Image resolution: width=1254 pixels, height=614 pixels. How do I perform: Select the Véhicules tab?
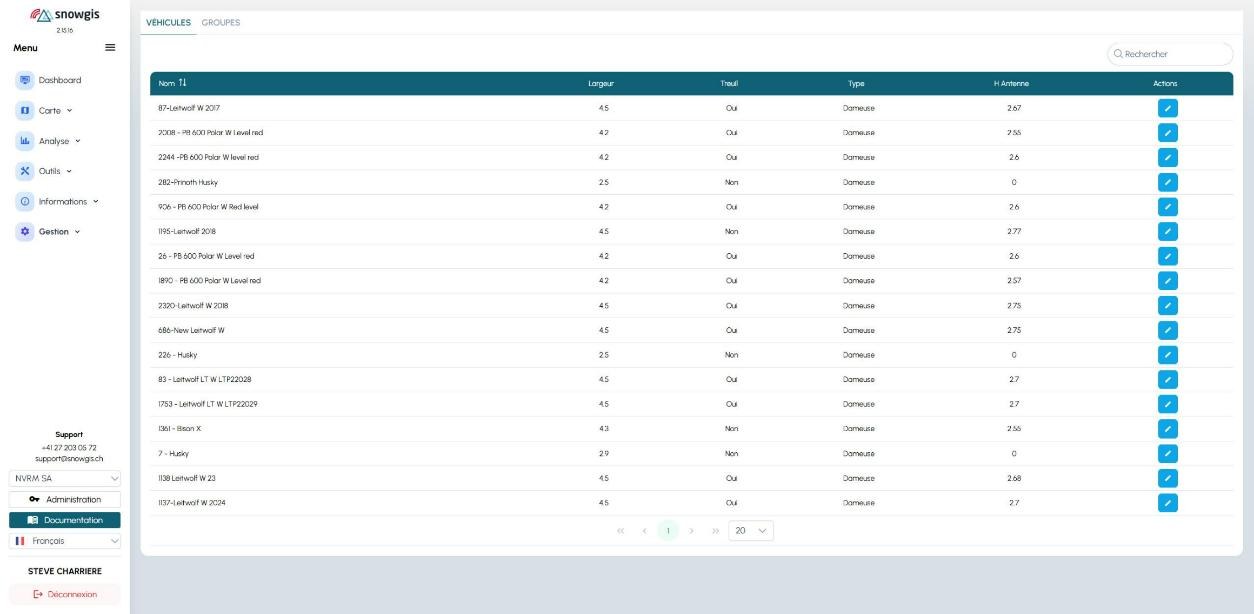coord(168,22)
